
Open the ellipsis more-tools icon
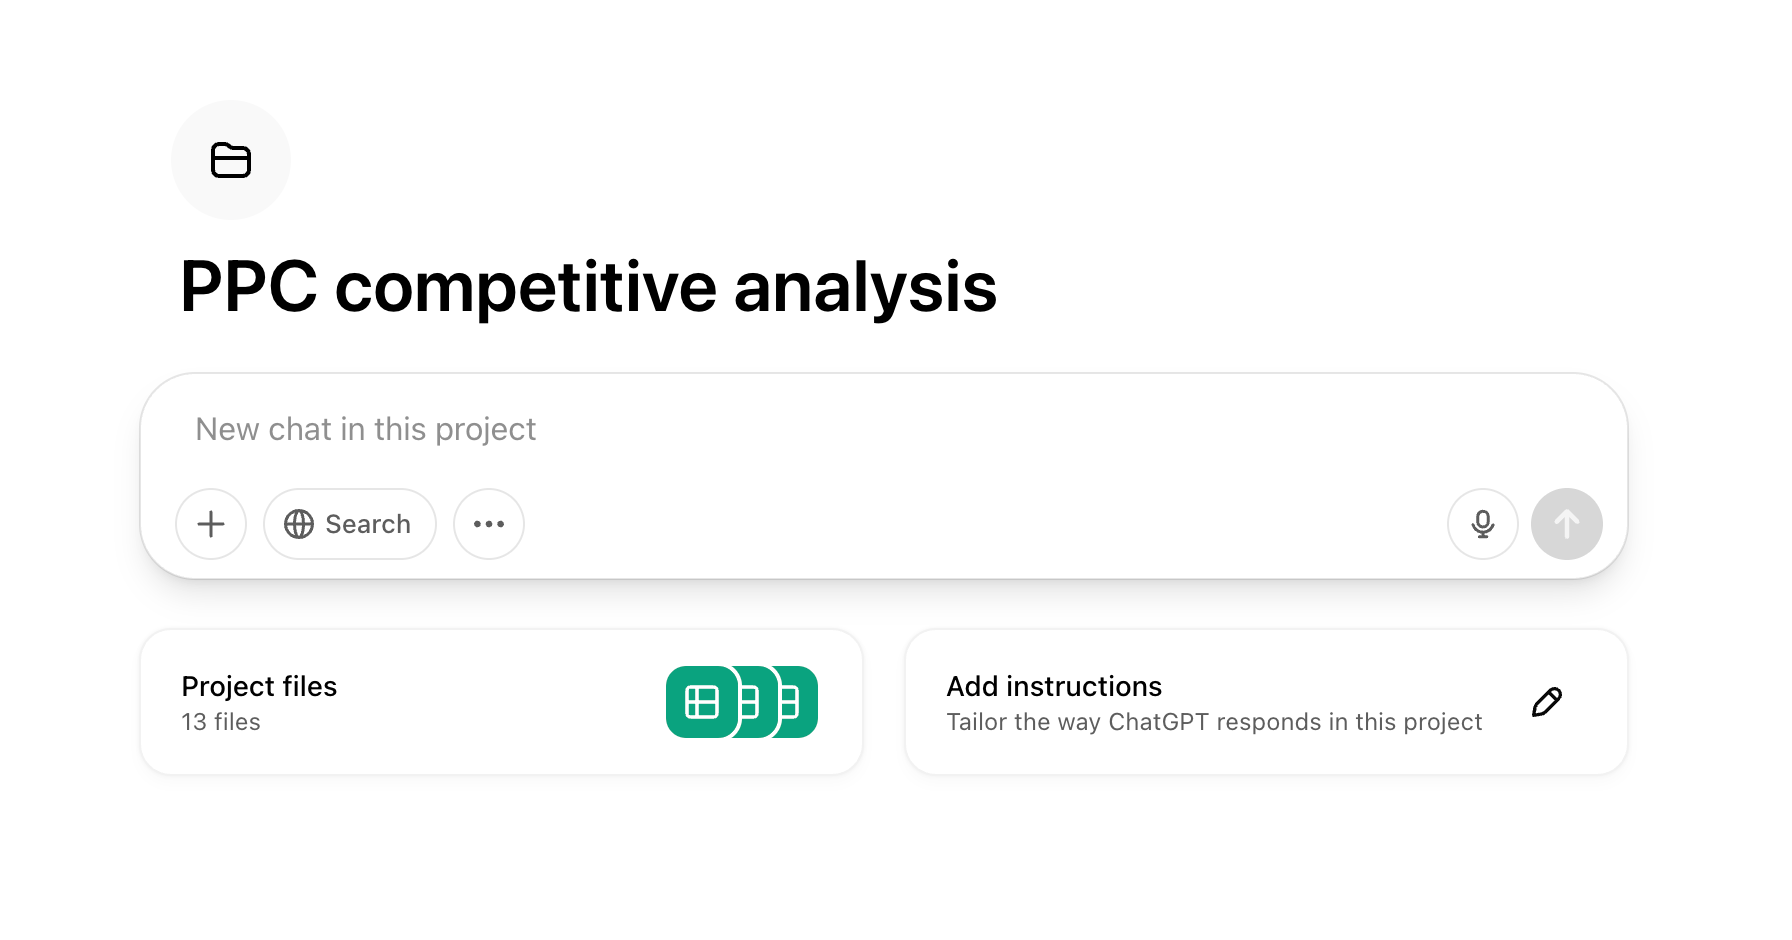(x=488, y=524)
